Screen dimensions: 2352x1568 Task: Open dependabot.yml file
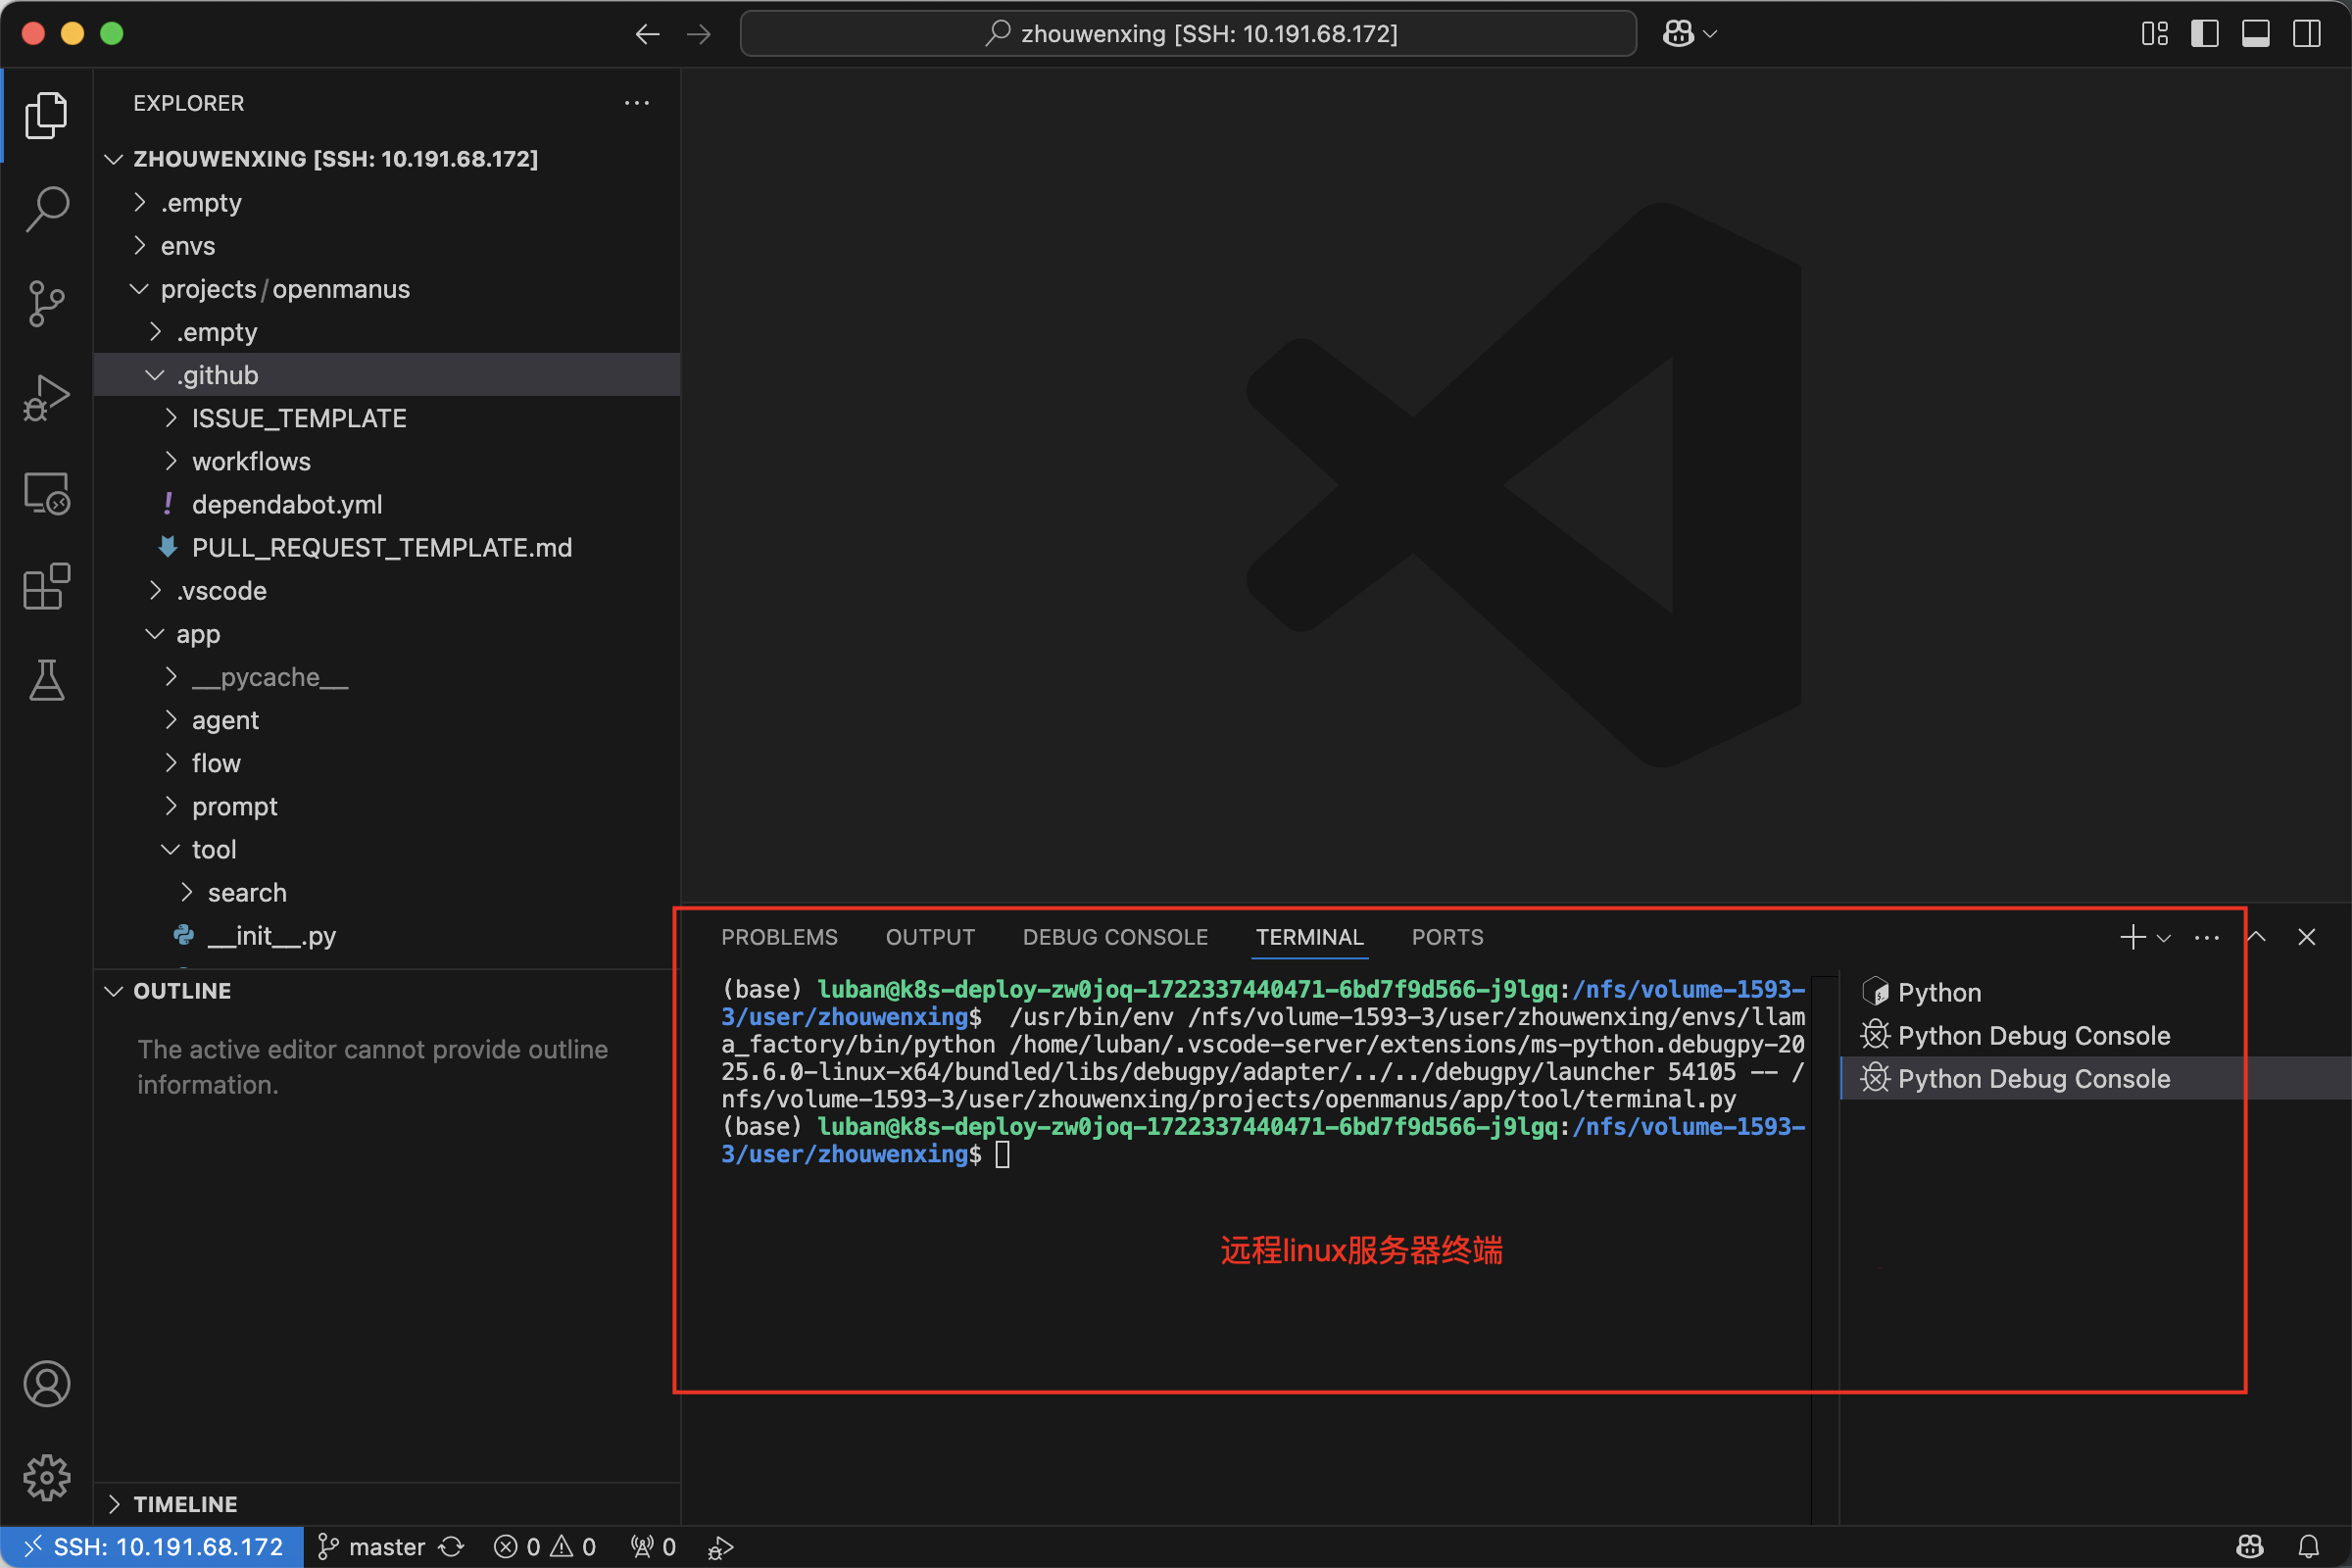pyautogui.click(x=387, y=504)
